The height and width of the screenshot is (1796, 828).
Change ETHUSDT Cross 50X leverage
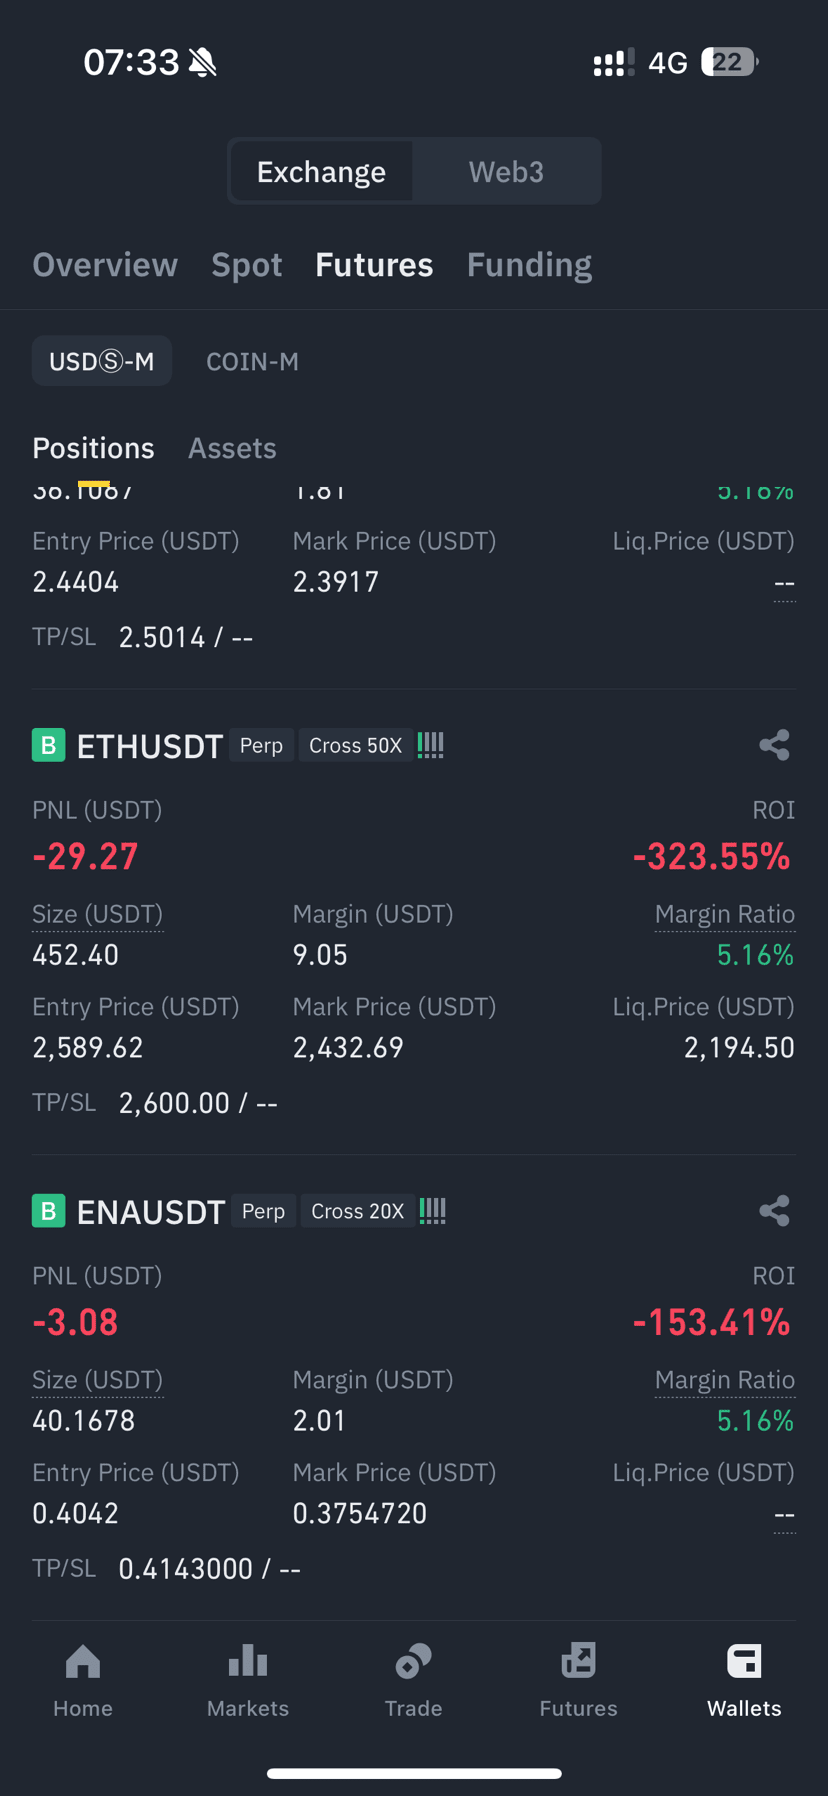355,745
